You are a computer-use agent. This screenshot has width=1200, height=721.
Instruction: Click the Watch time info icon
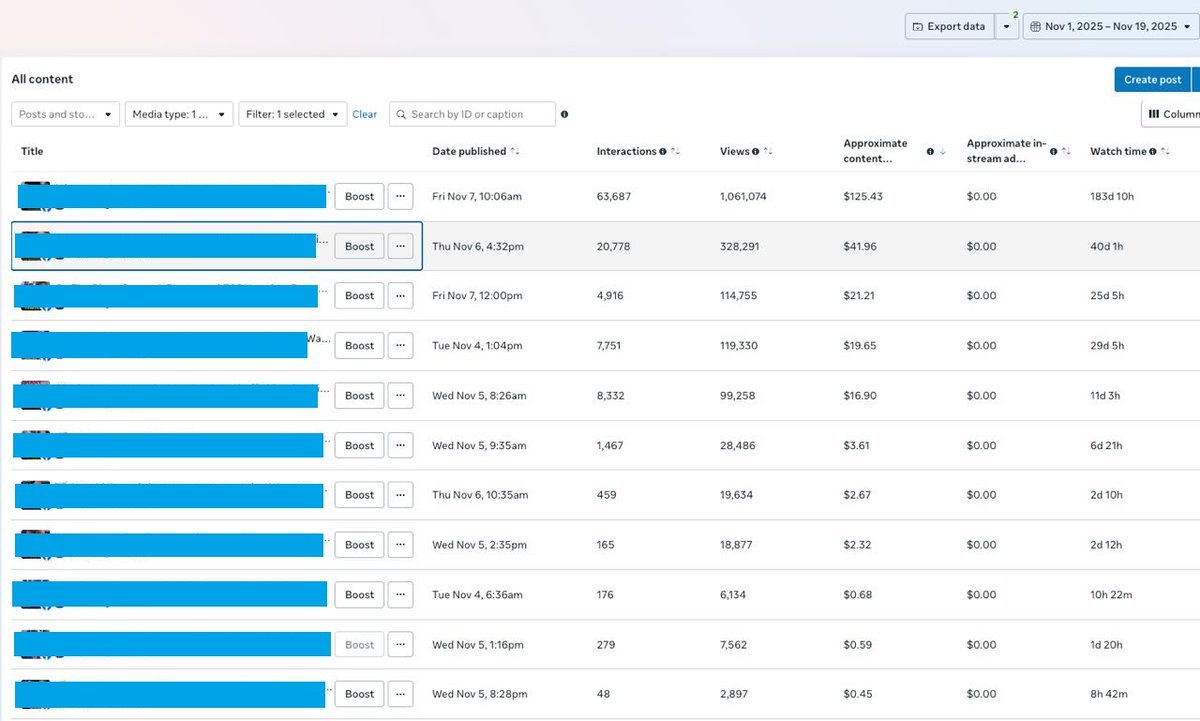tap(1153, 152)
